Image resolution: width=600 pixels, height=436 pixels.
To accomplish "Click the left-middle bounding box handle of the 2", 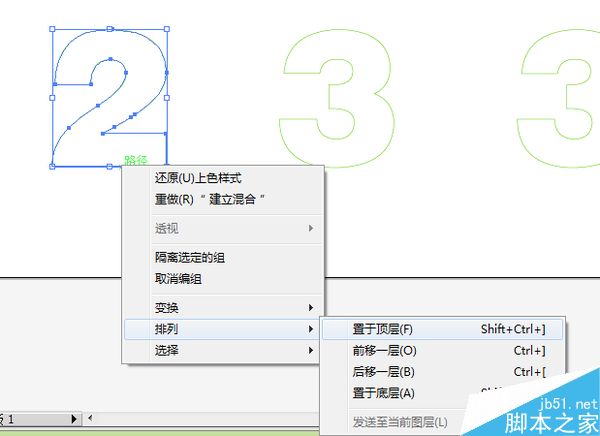I will 52,98.
